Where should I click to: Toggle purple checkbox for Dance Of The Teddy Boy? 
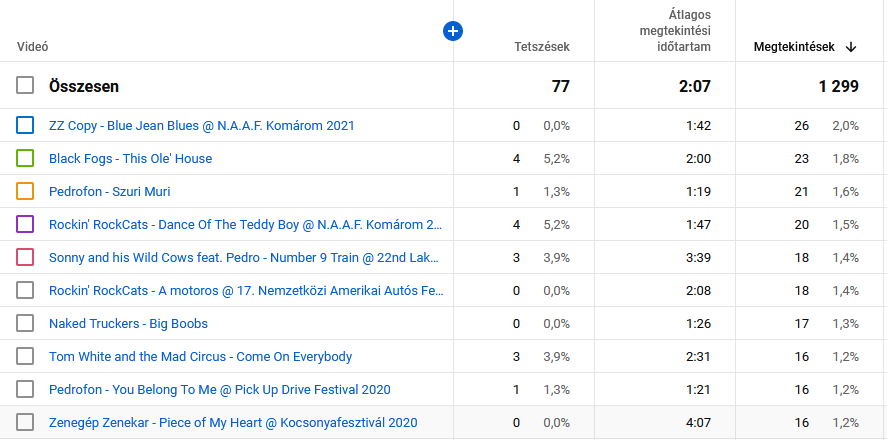click(x=25, y=225)
